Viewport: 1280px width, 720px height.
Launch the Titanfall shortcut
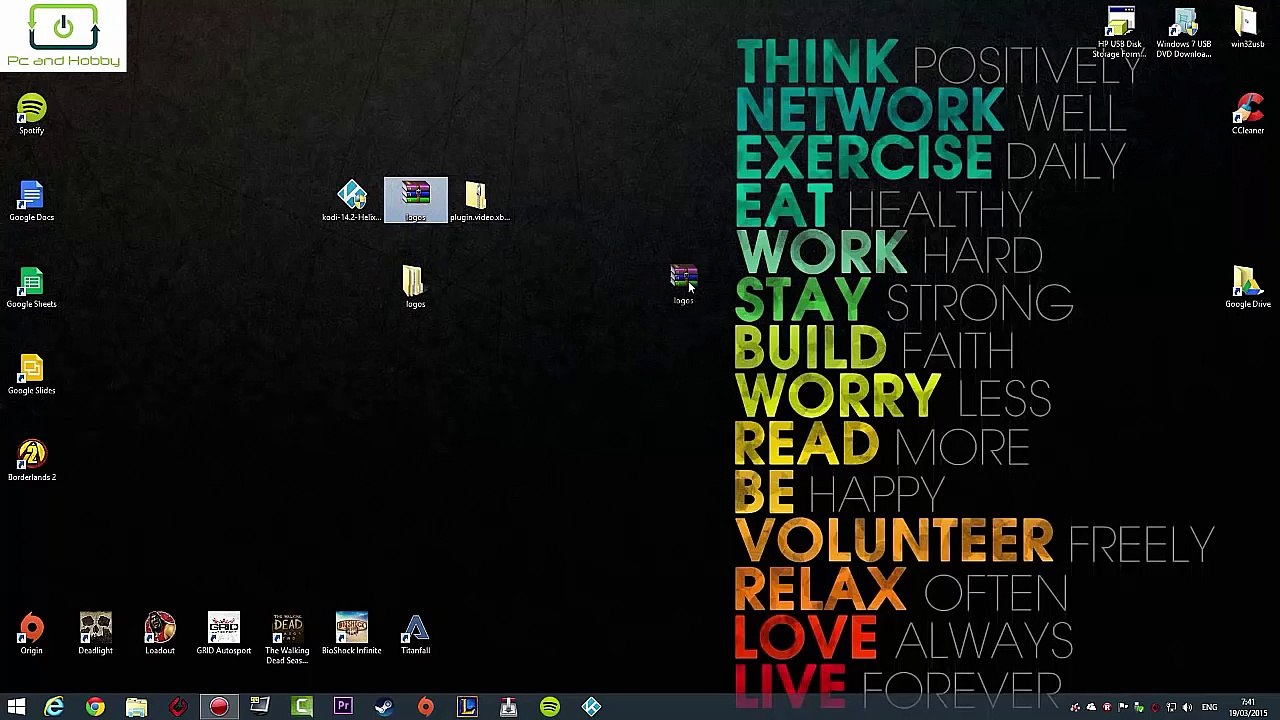click(x=415, y=634)
